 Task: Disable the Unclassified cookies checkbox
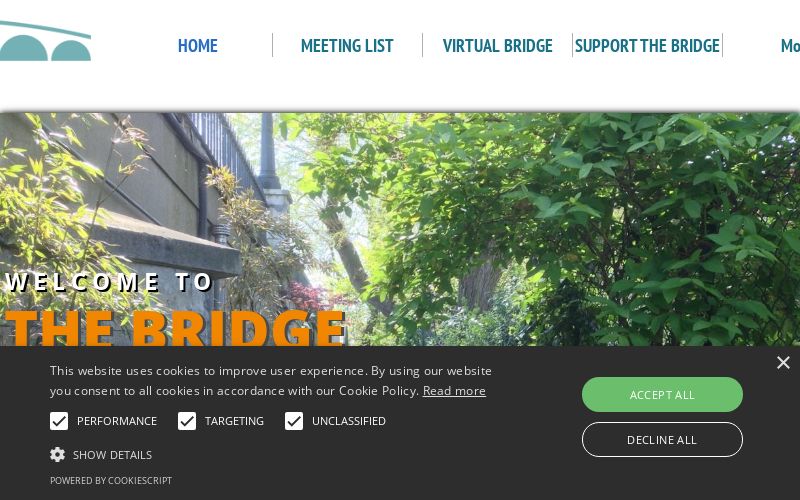coord(294,421)
